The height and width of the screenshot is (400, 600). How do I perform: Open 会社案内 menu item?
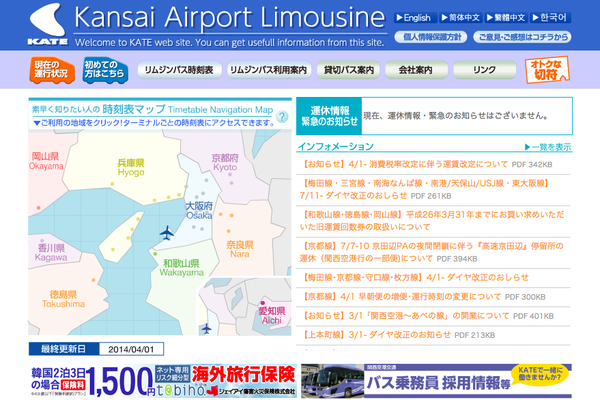pos(416,70)
